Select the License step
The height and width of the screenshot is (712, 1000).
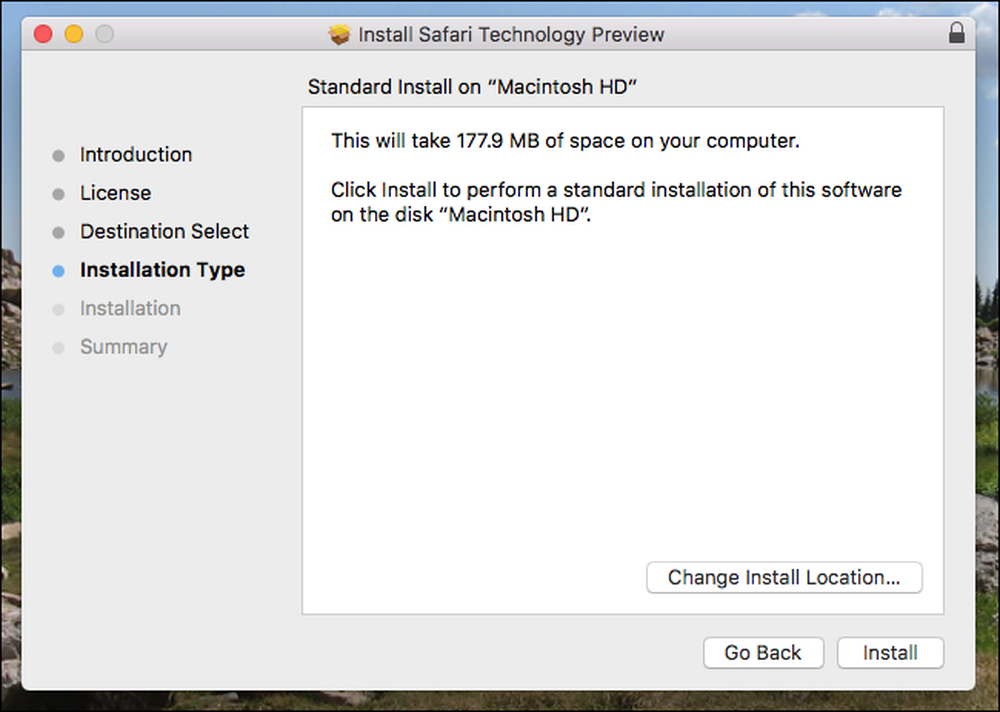click(115, 193)
